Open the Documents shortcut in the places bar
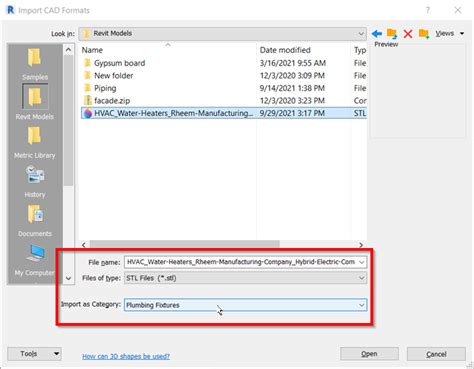Image resolution: width=474 pixels, height=369 pixels. click(35, 221)
